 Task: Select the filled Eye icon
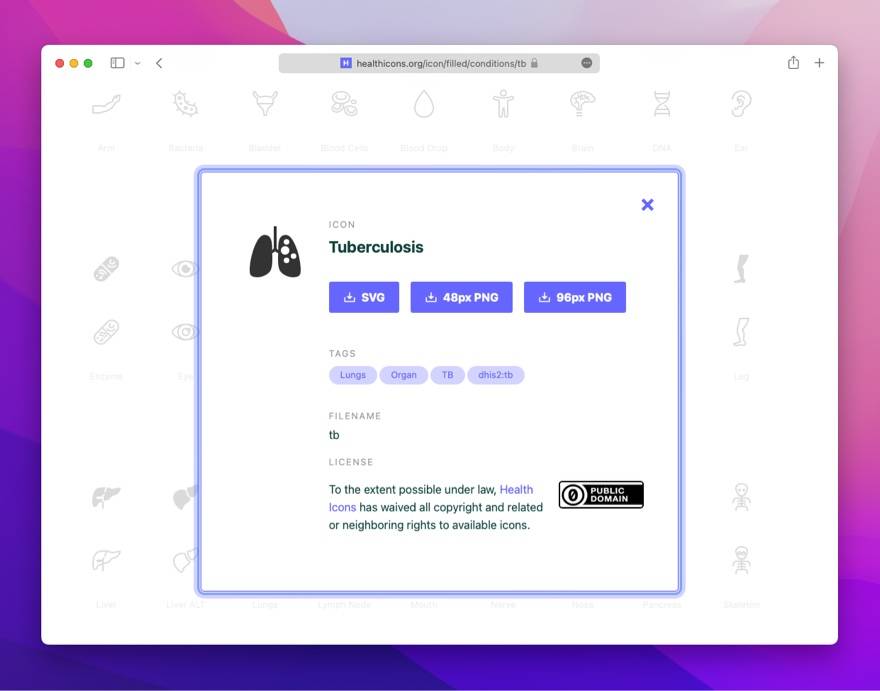[x=185, y=269]
